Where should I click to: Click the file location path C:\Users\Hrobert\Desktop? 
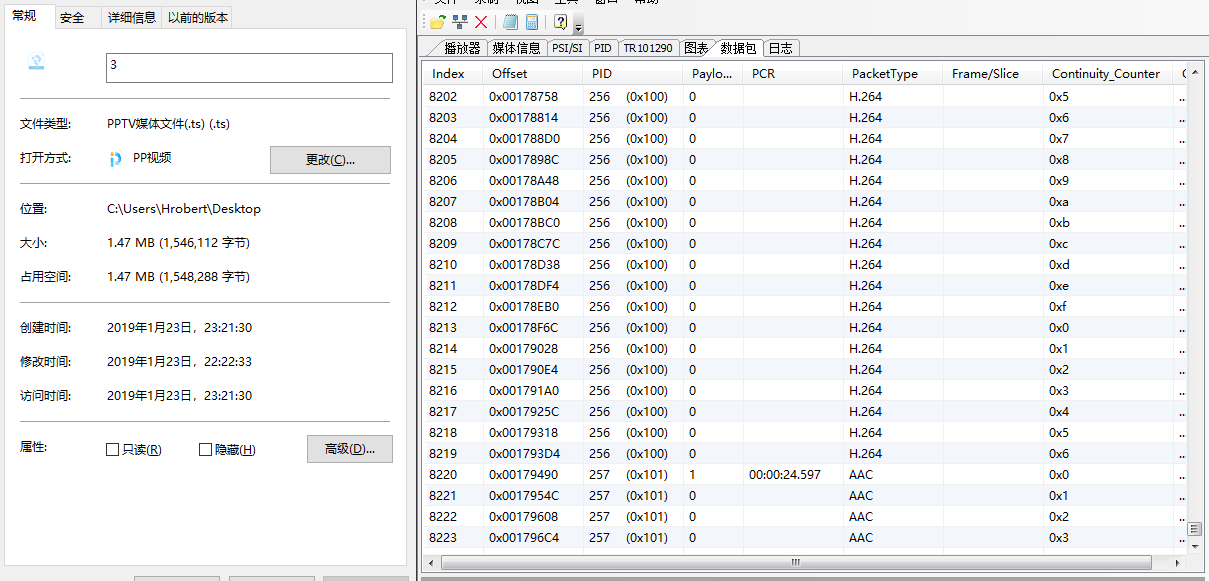click(x=183, y=209)
